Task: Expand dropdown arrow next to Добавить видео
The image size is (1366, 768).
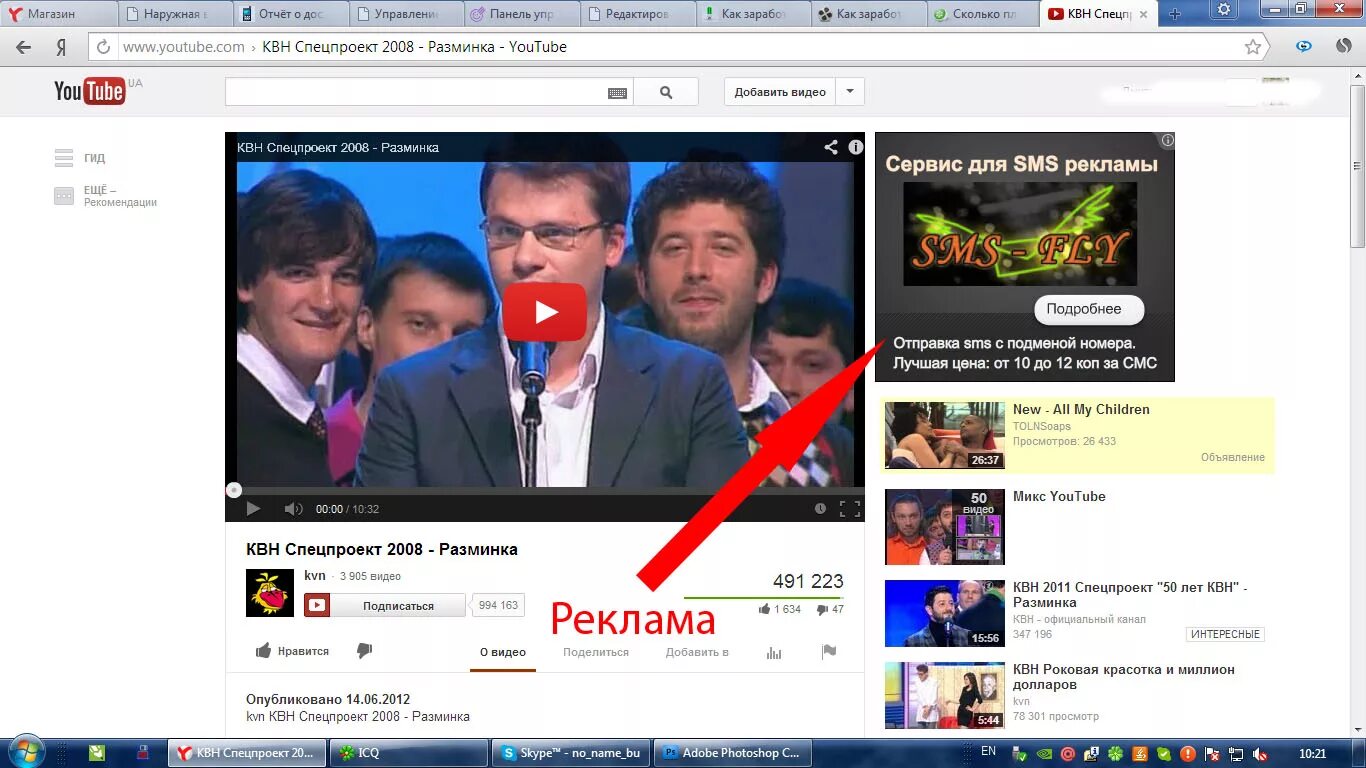Action: coord(850,92)
